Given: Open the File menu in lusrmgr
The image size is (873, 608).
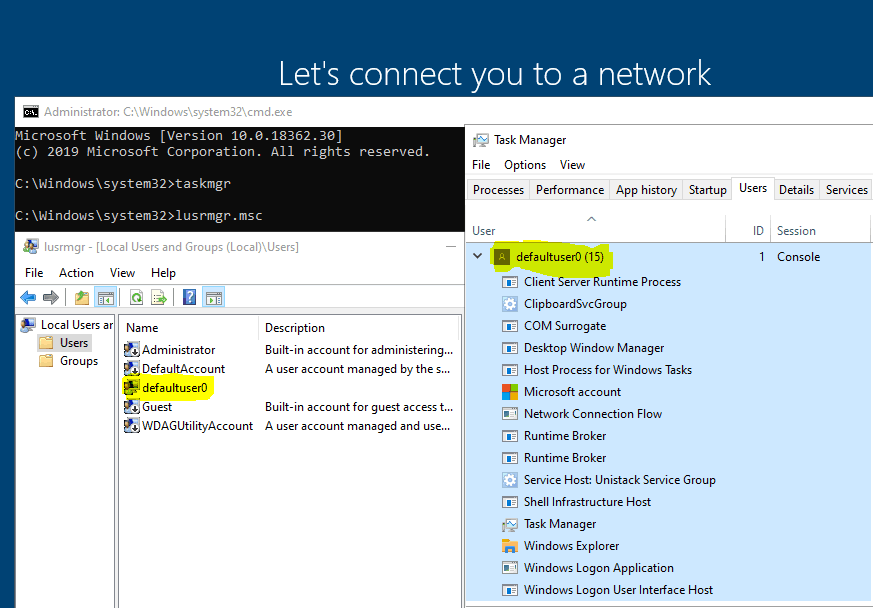Looking at the screenshot, I should point(34,273).
